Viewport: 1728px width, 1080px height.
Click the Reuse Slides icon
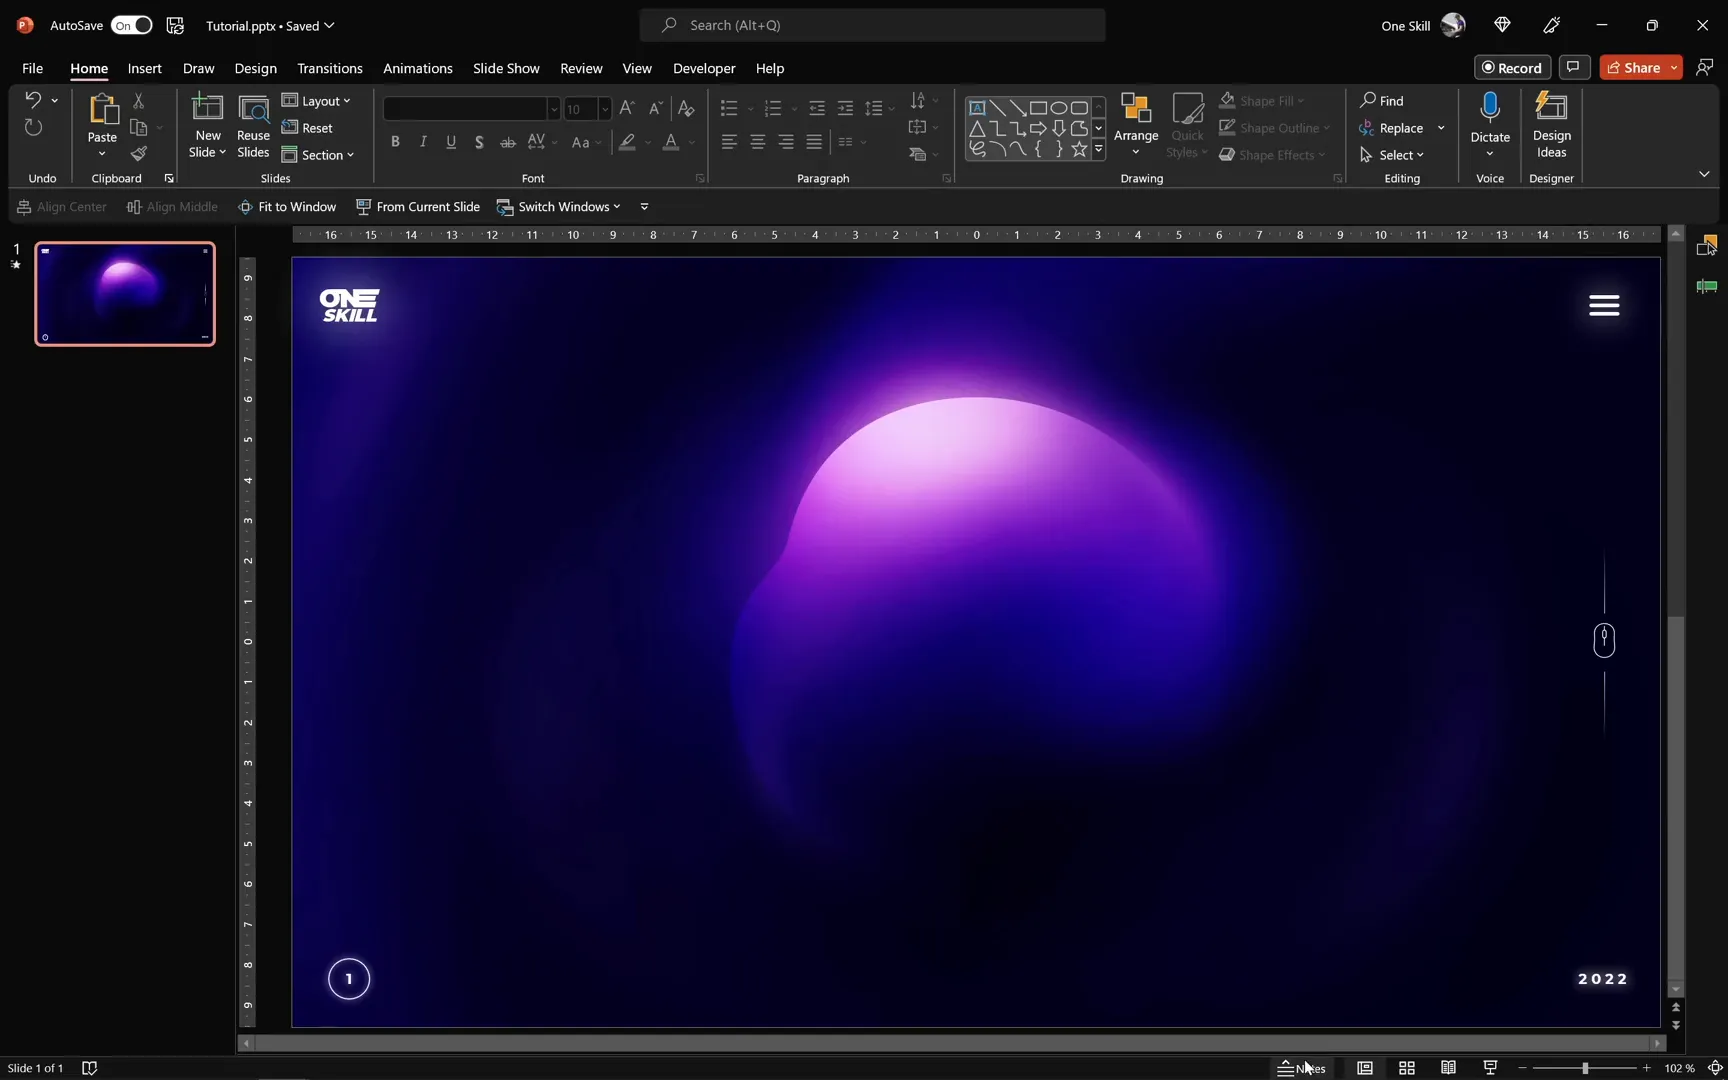click(x=253, y=126)
